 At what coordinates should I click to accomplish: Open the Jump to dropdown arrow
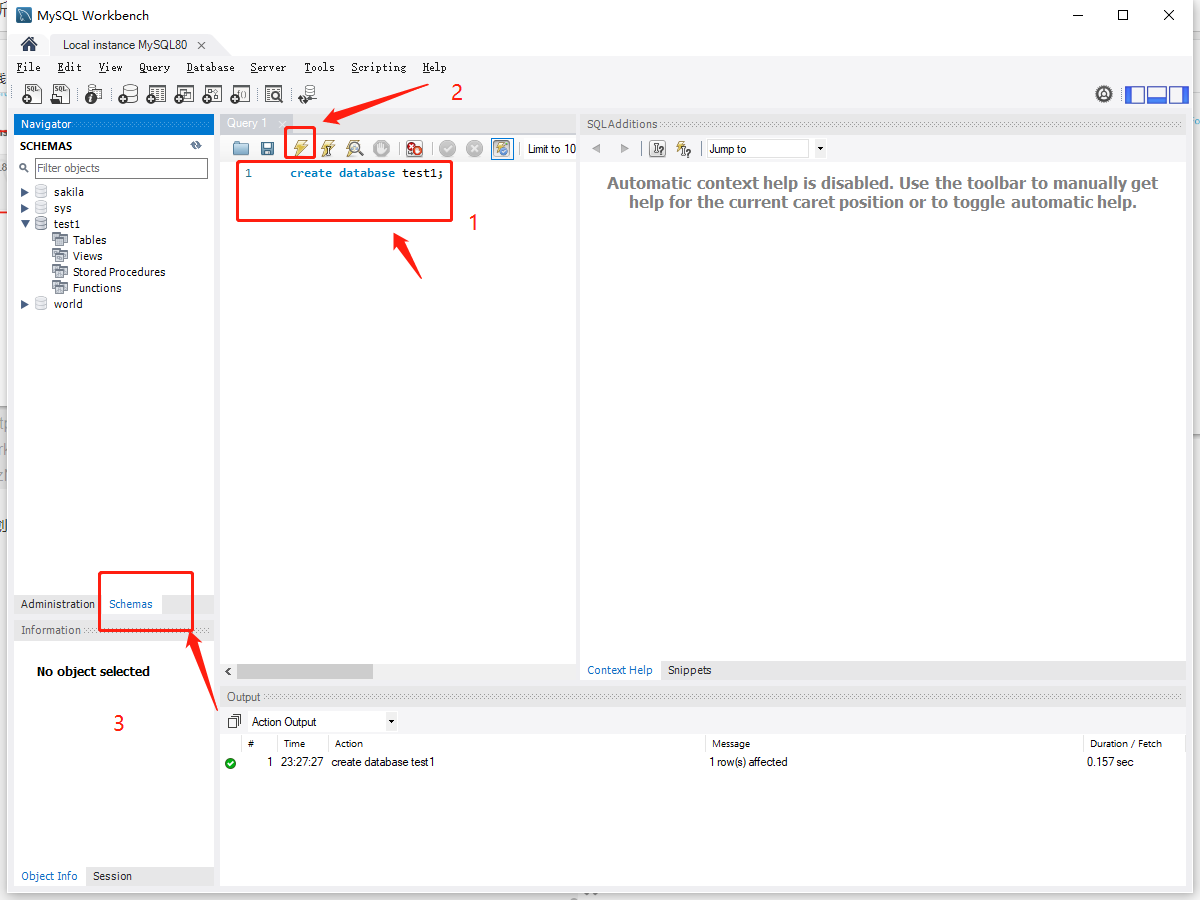(x=820, y=149)
